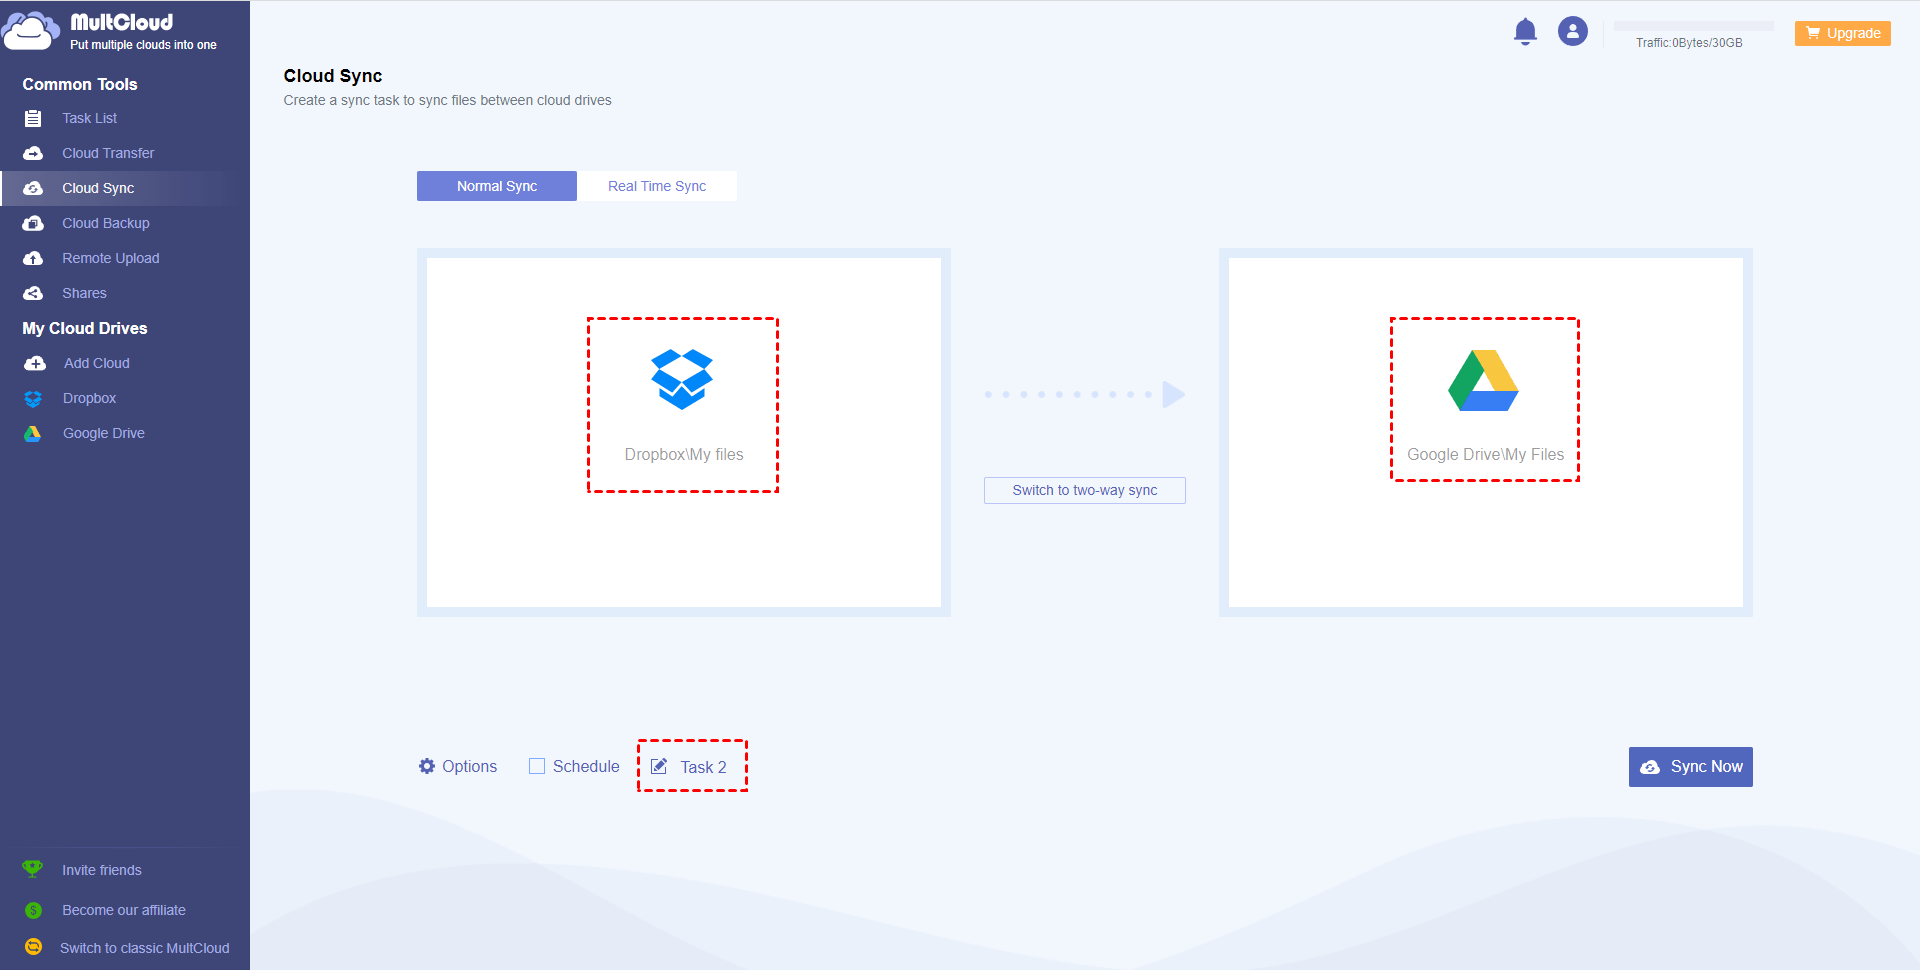Select Cloud Sync in the sidebar
Viewport: 1920px width, 970px height.
tap(98, 188)
